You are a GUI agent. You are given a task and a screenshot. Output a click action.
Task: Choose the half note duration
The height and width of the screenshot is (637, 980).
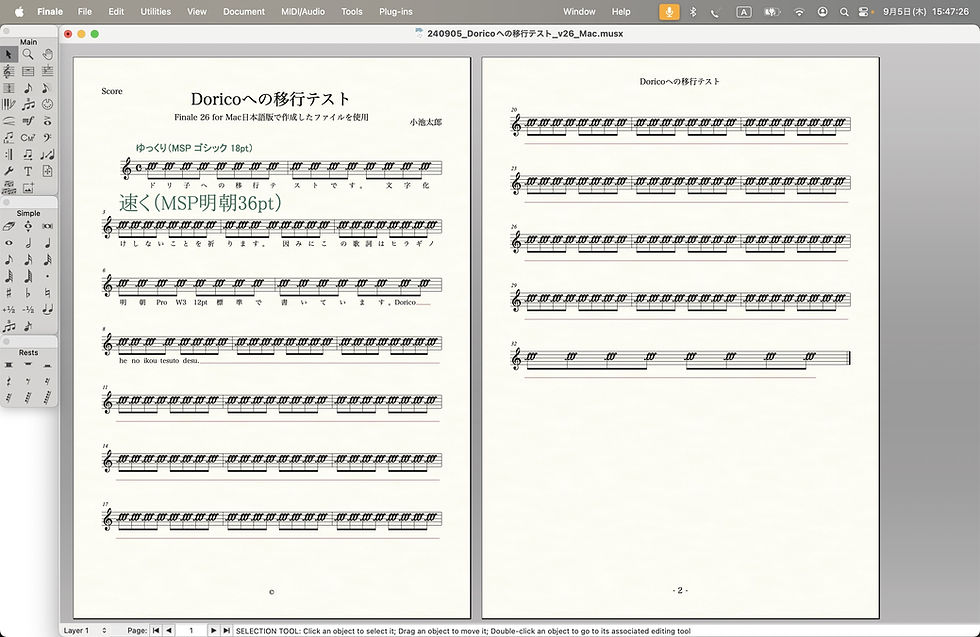click(28, 243)
